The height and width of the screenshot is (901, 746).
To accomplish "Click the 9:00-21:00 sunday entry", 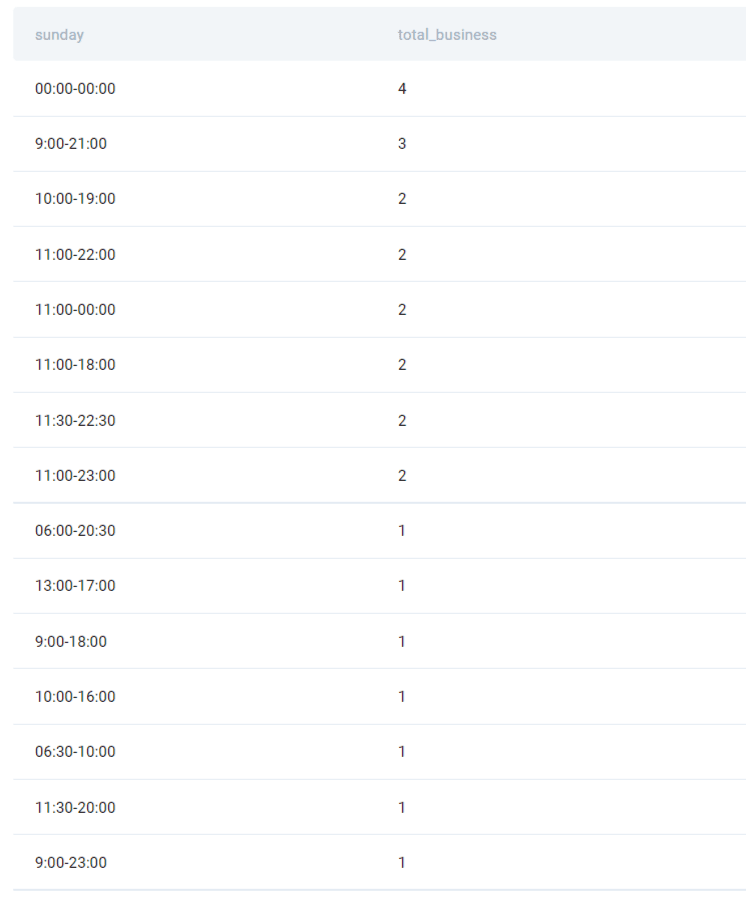I will pos(71,144).
